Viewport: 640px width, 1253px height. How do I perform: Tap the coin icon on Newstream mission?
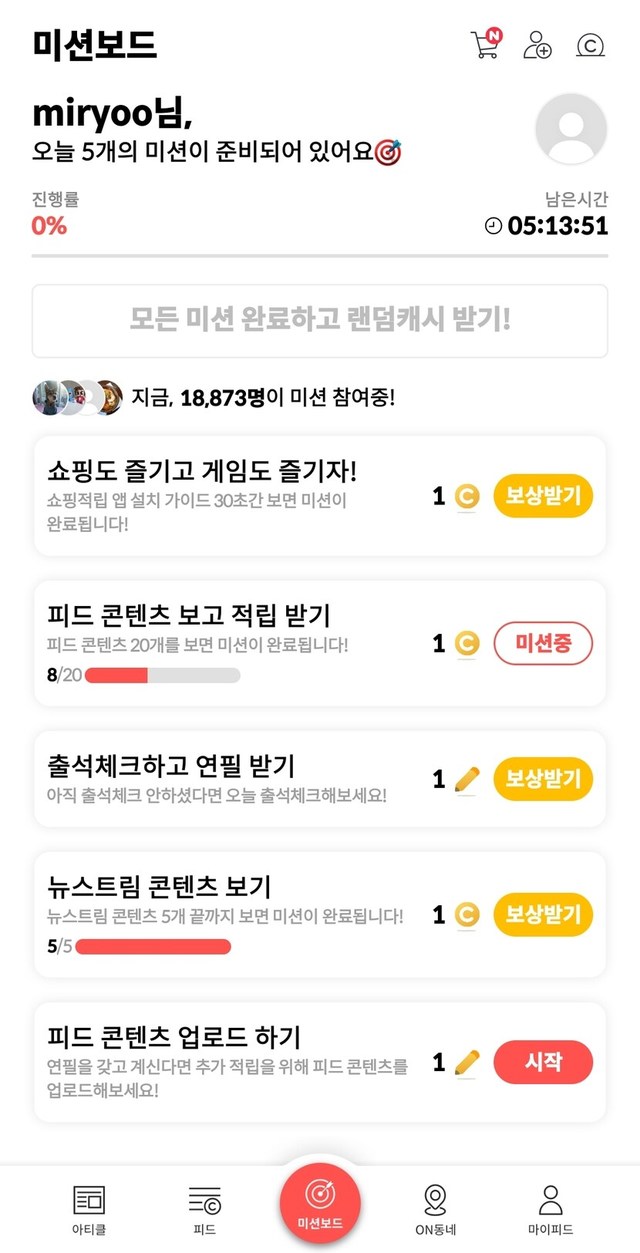coord(467,915)
